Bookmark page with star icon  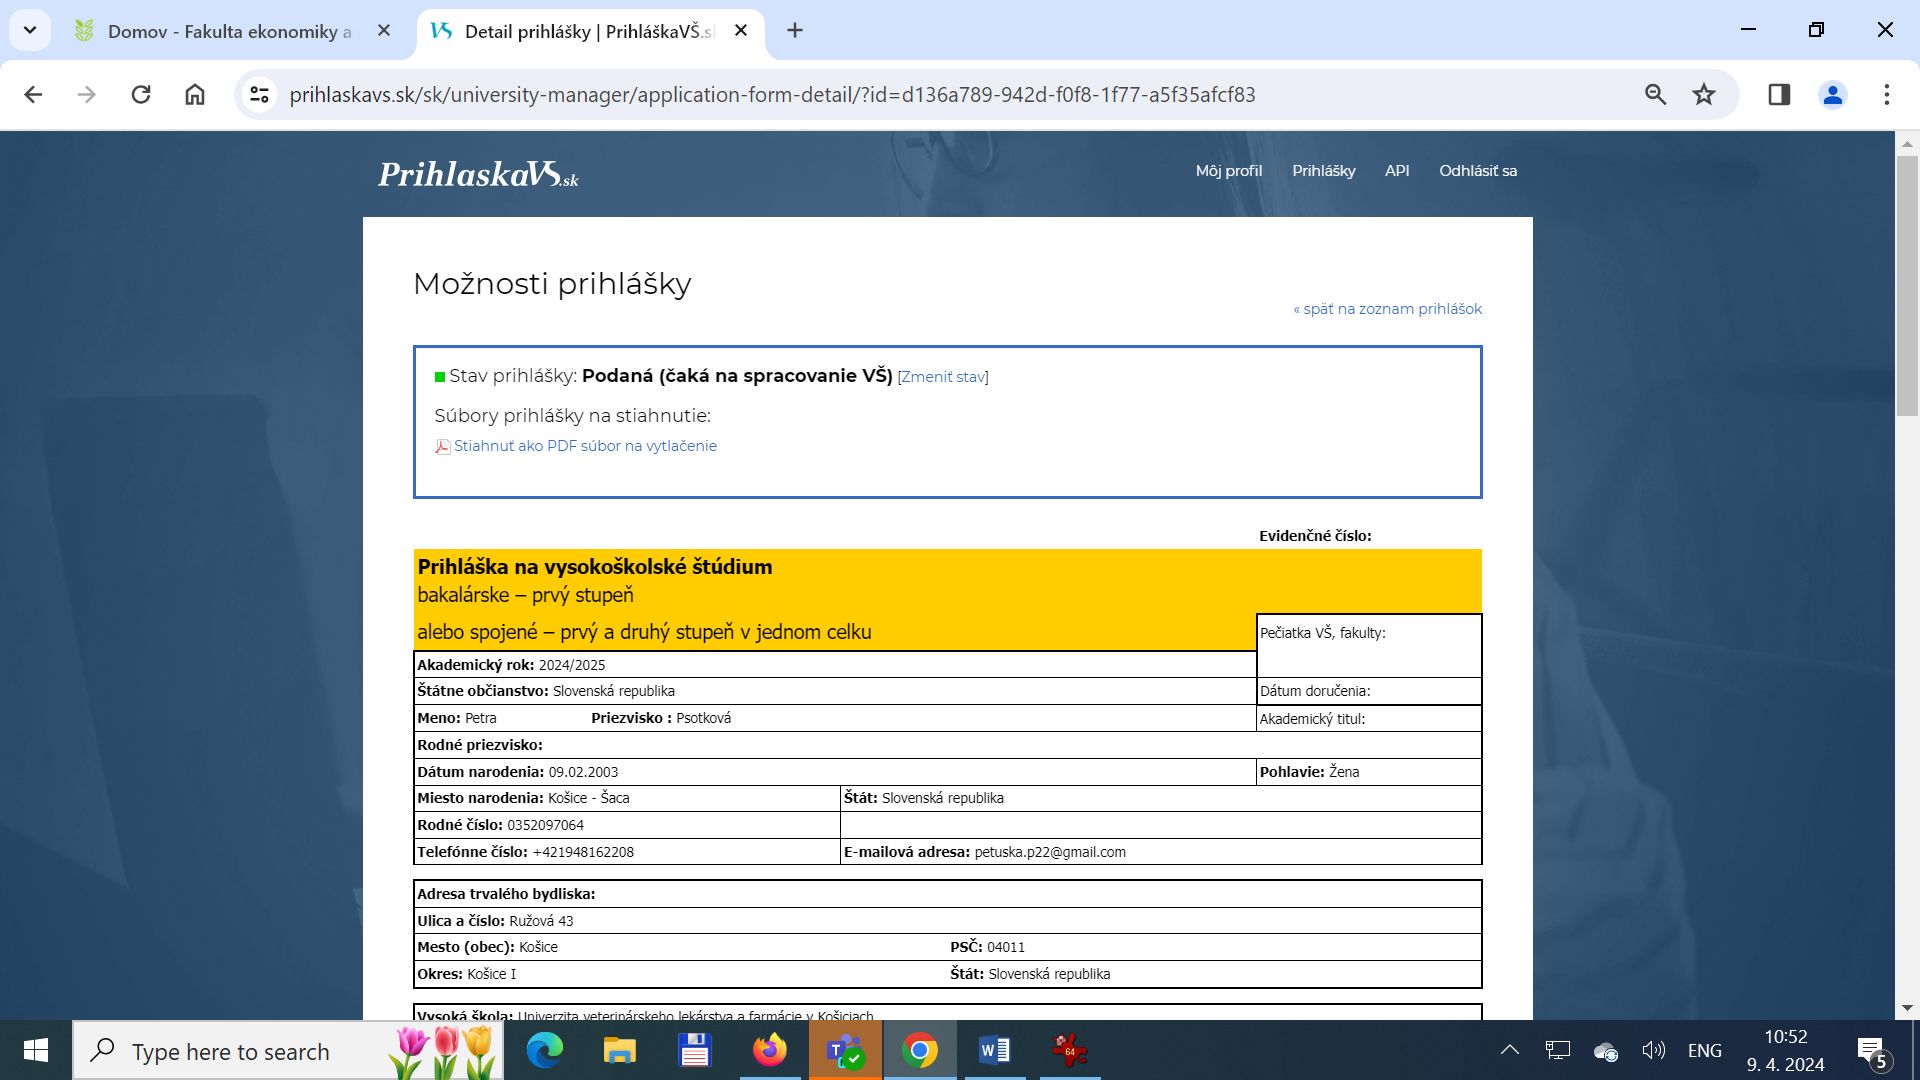tap(1704, 95)
